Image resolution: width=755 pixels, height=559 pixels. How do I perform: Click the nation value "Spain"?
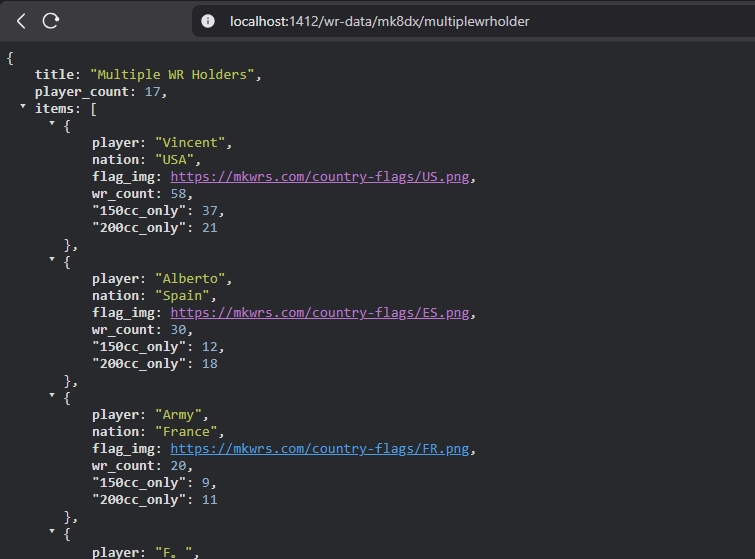pos(182,296)
